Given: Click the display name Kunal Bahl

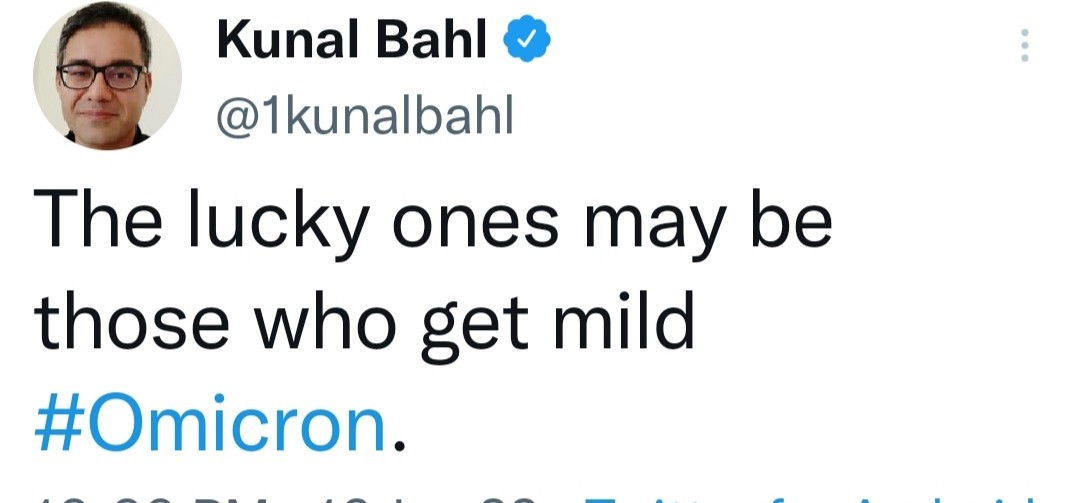Looking at the screenshot, I should 352,42.
